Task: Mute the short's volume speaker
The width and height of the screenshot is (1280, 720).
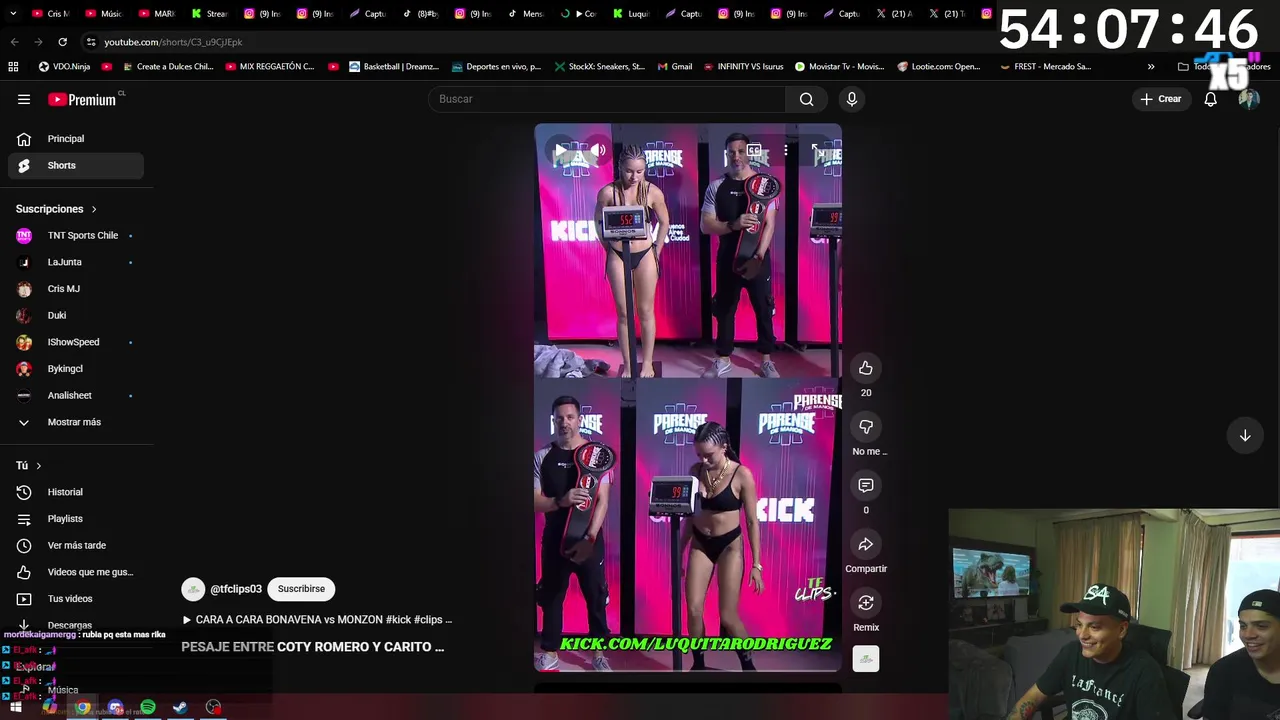Action: point(598,151)
